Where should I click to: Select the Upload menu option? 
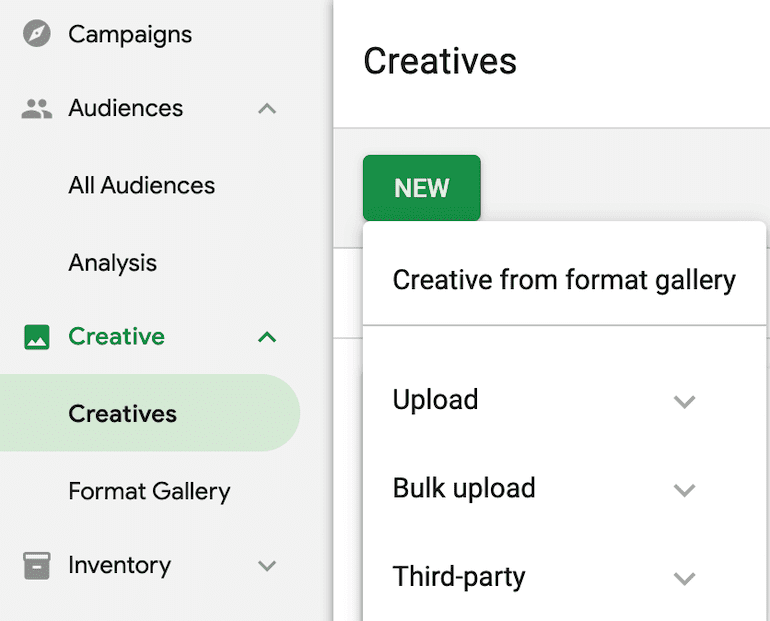point(564,400)
